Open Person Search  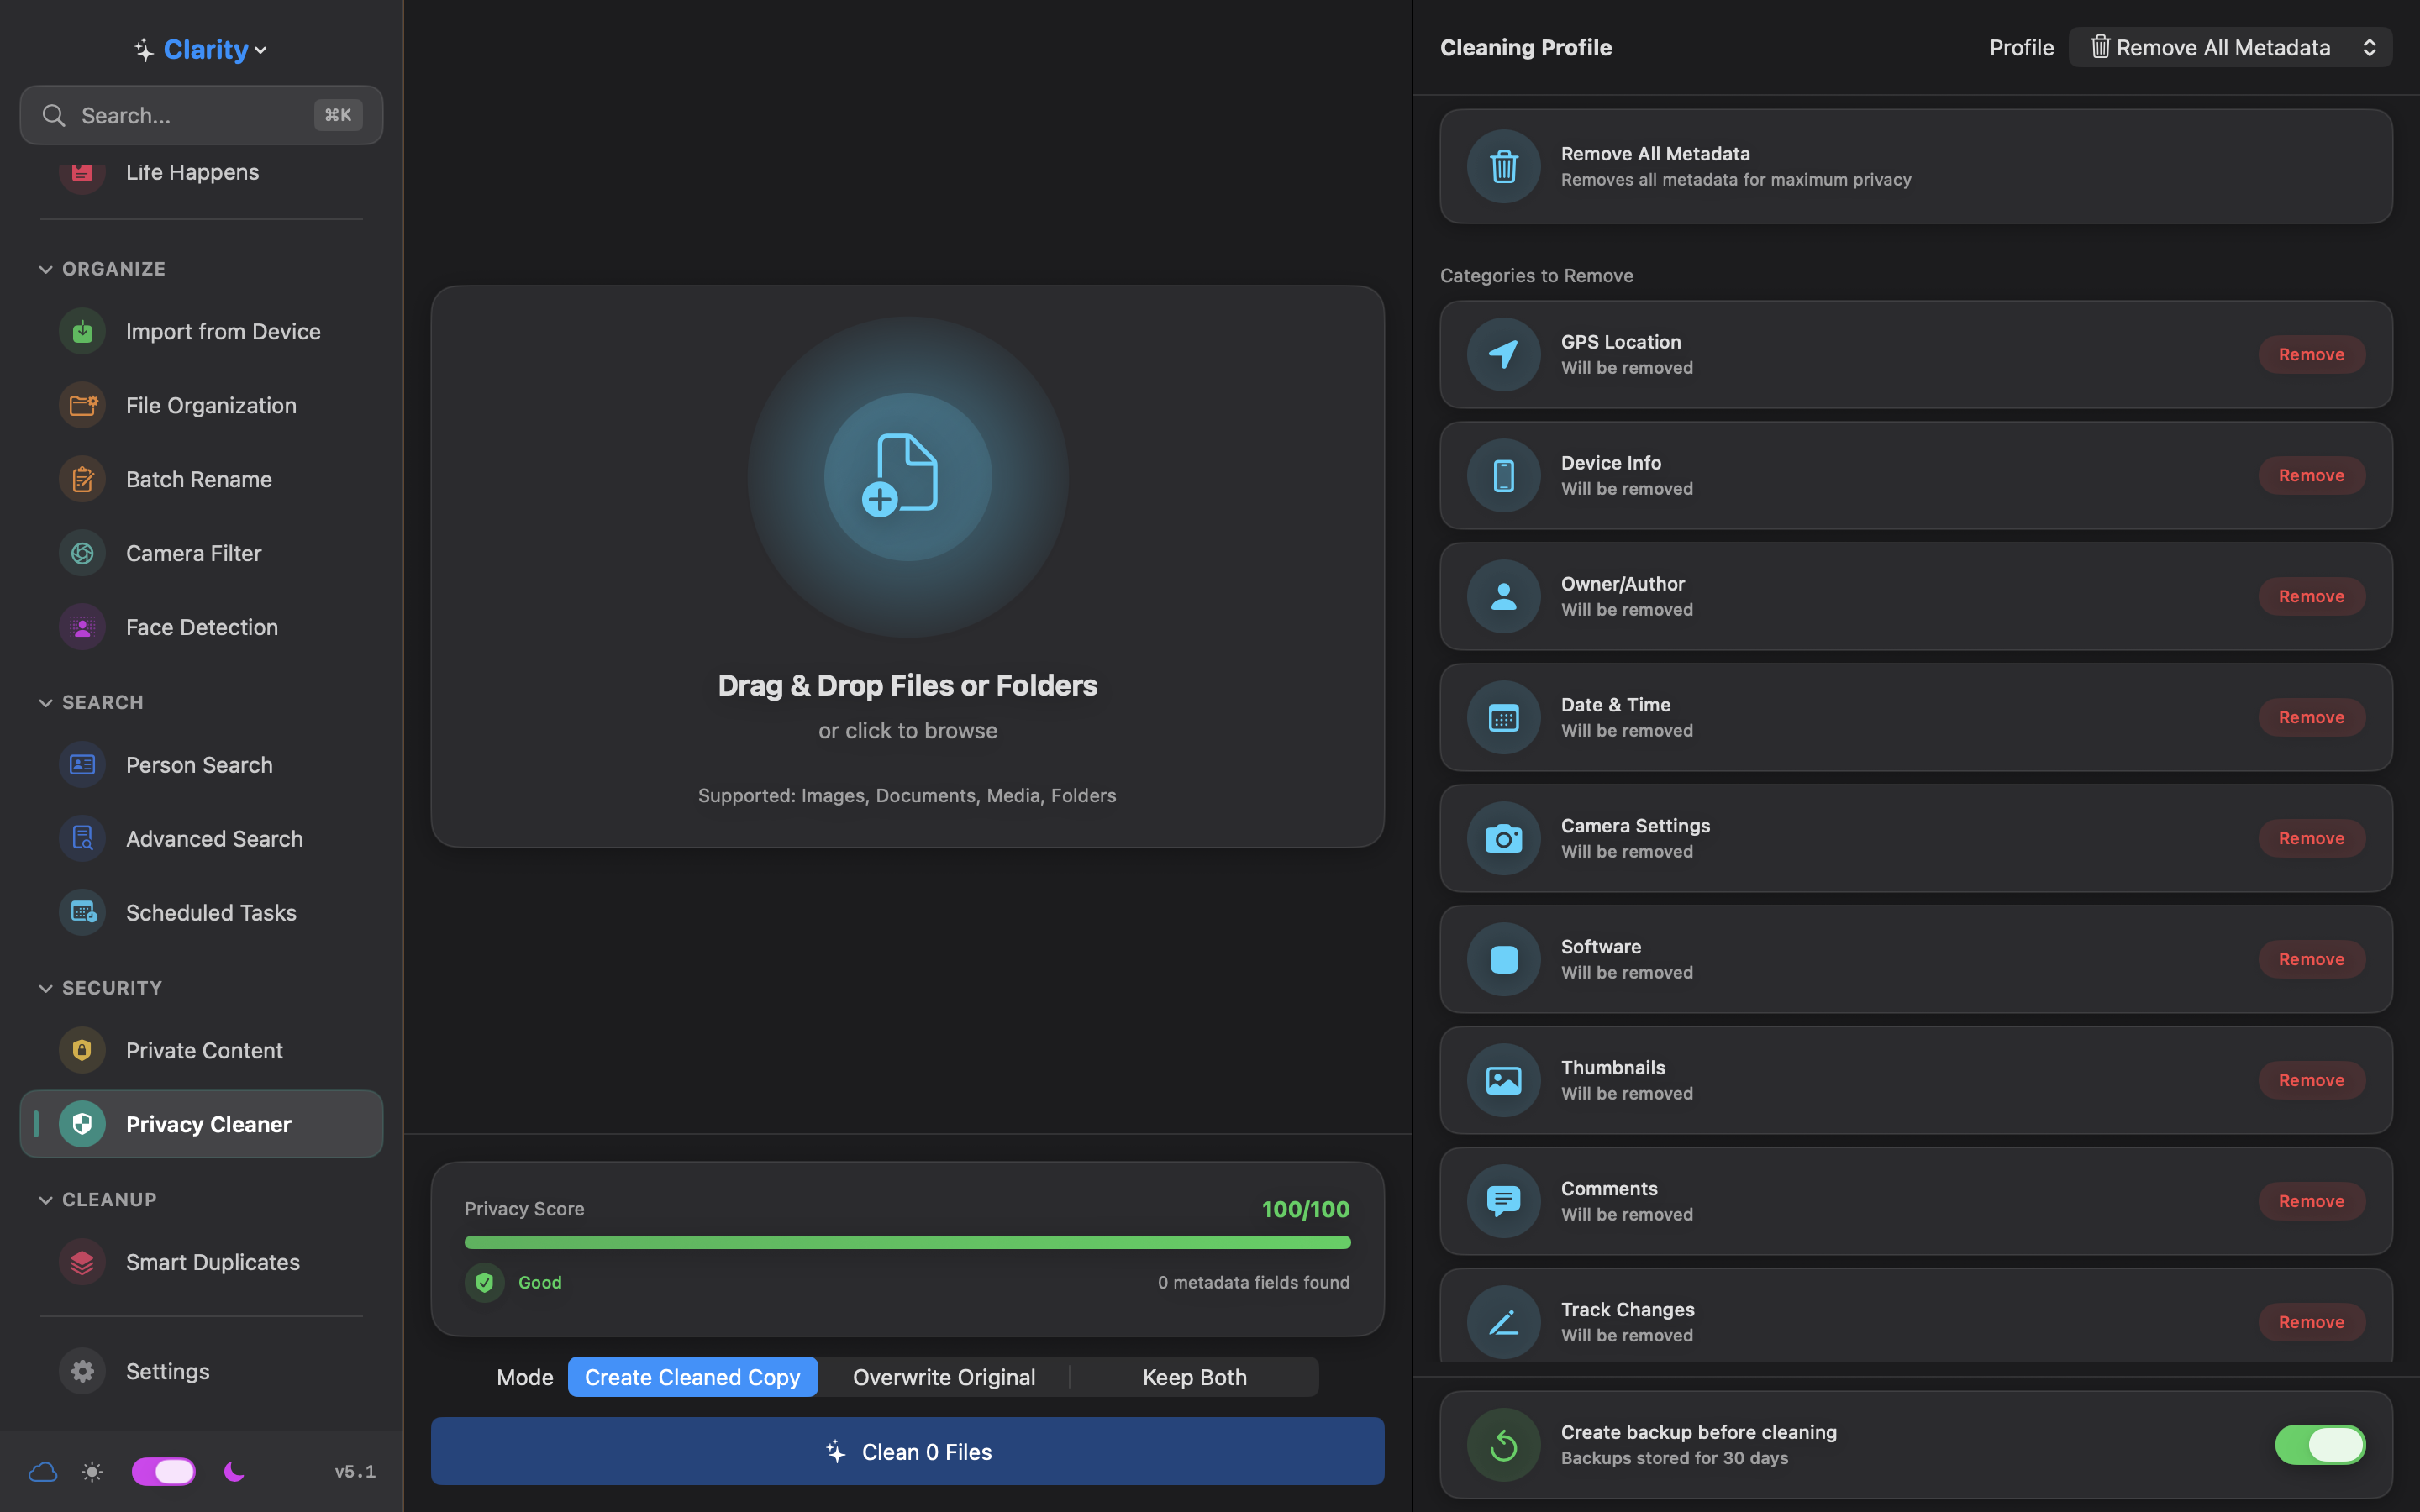pyautogui.click(x=199, y=764)
